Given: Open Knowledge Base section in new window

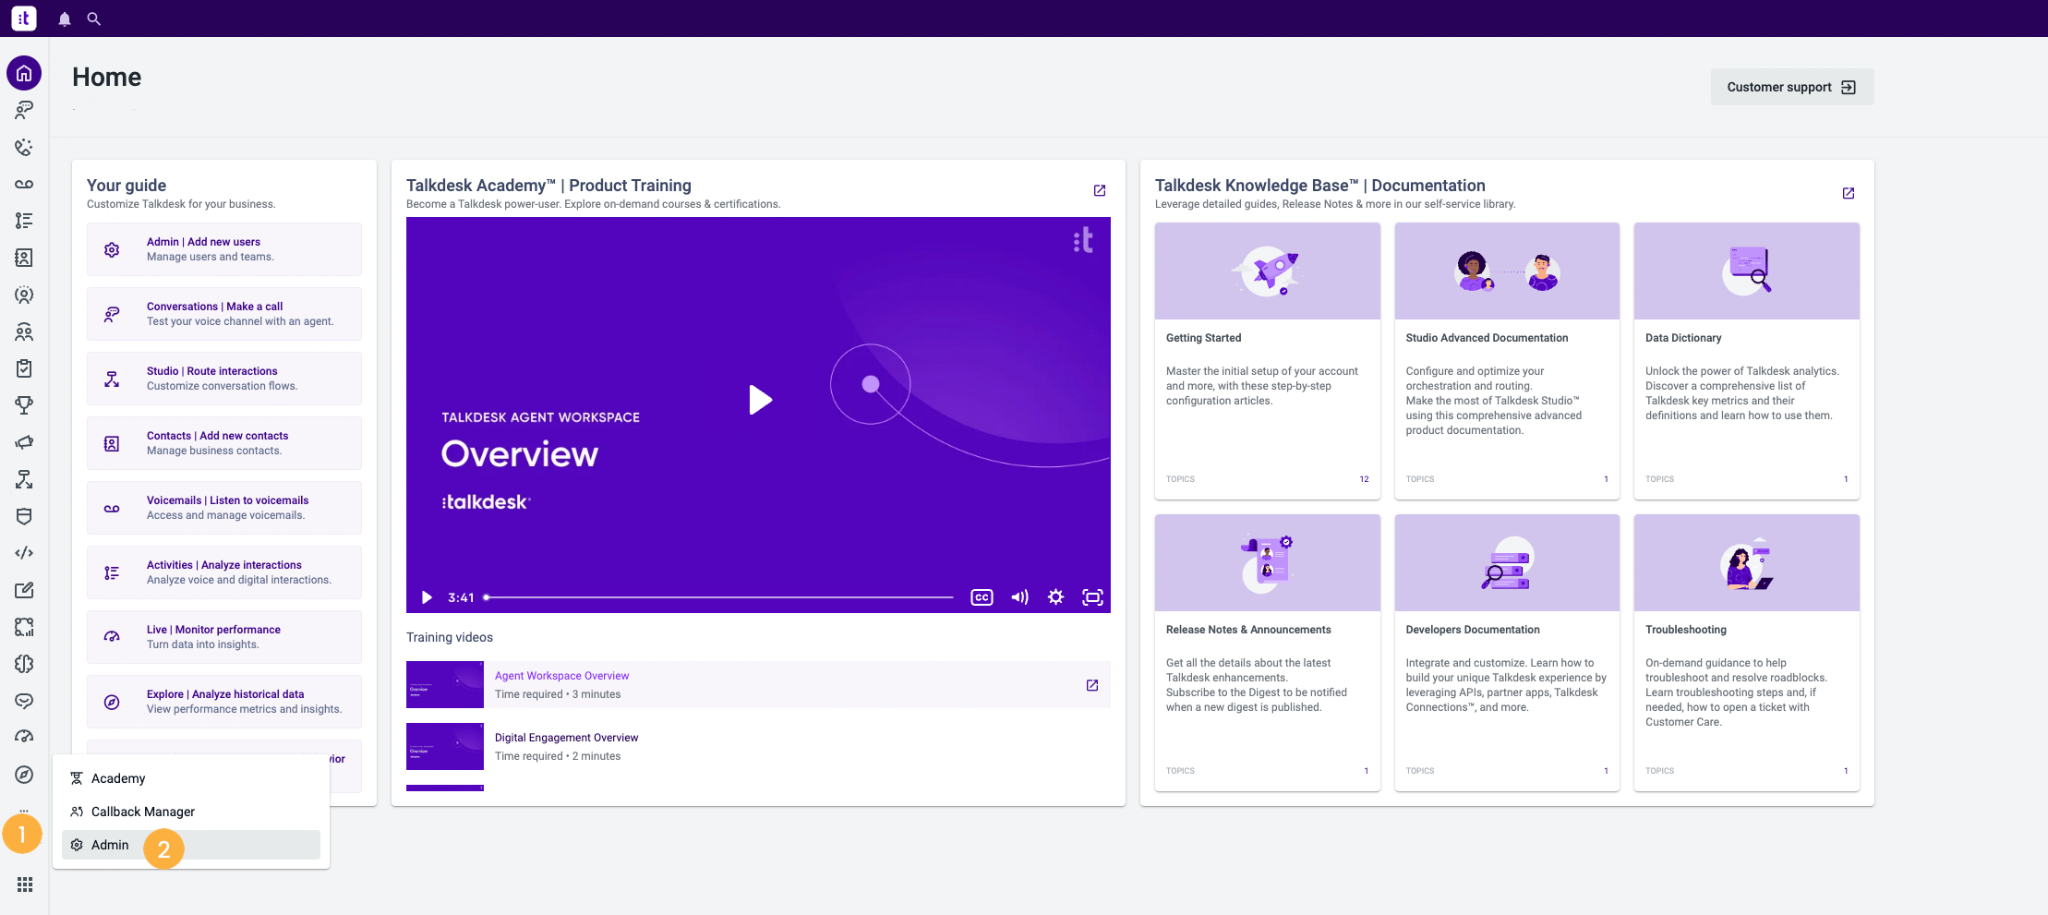Looking at the screenshot, I should tap(1848, 193).
